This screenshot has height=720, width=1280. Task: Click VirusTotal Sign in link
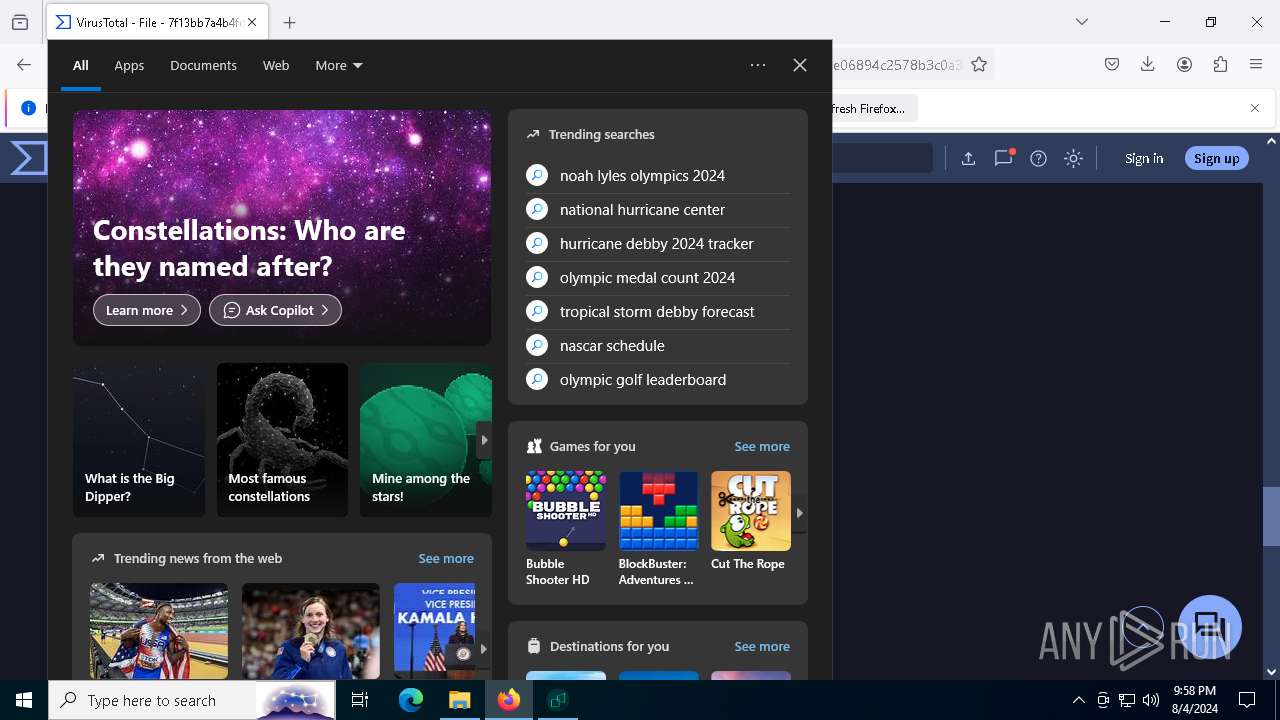1144,158
